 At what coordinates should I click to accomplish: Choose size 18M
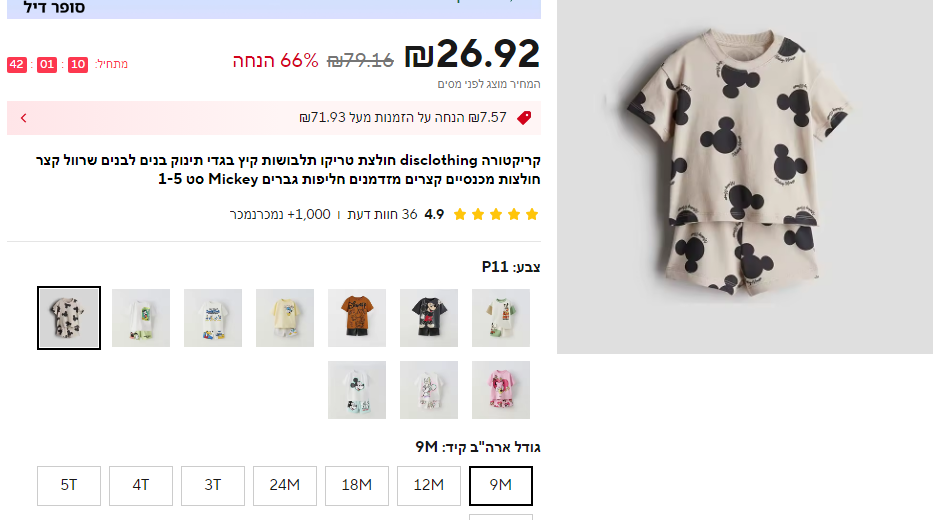point(357,486)
